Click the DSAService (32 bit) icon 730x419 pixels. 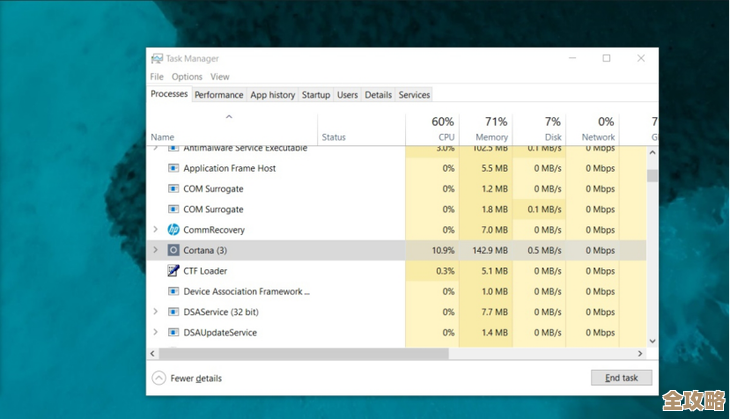[x=173, y=312]
